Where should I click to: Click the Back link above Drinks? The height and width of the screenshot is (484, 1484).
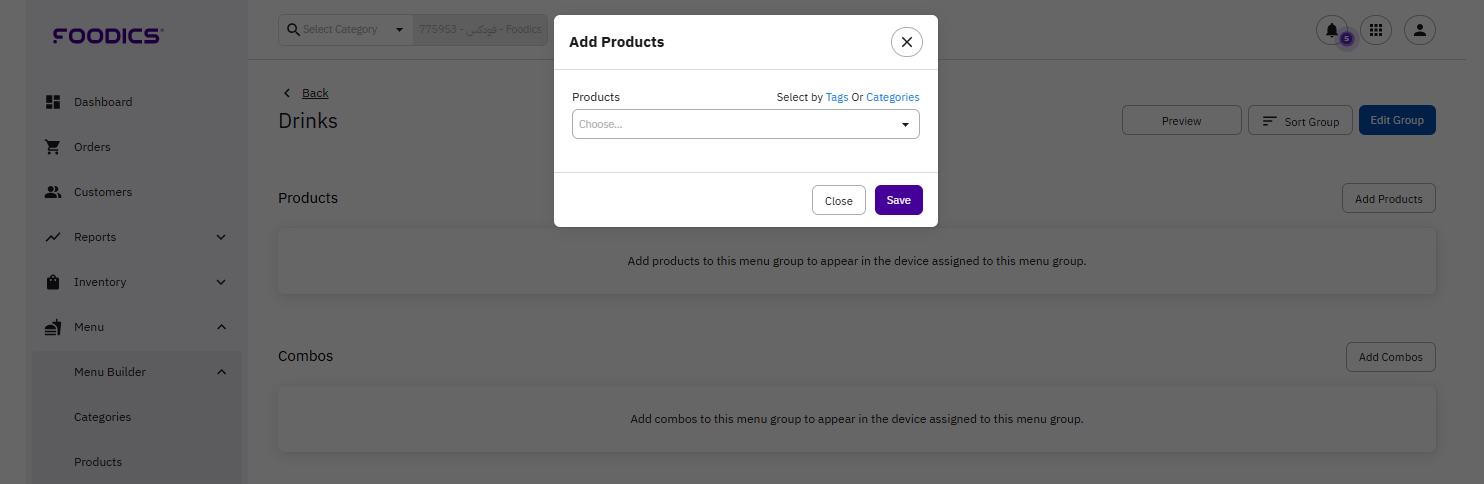click(x=315, y=93)
